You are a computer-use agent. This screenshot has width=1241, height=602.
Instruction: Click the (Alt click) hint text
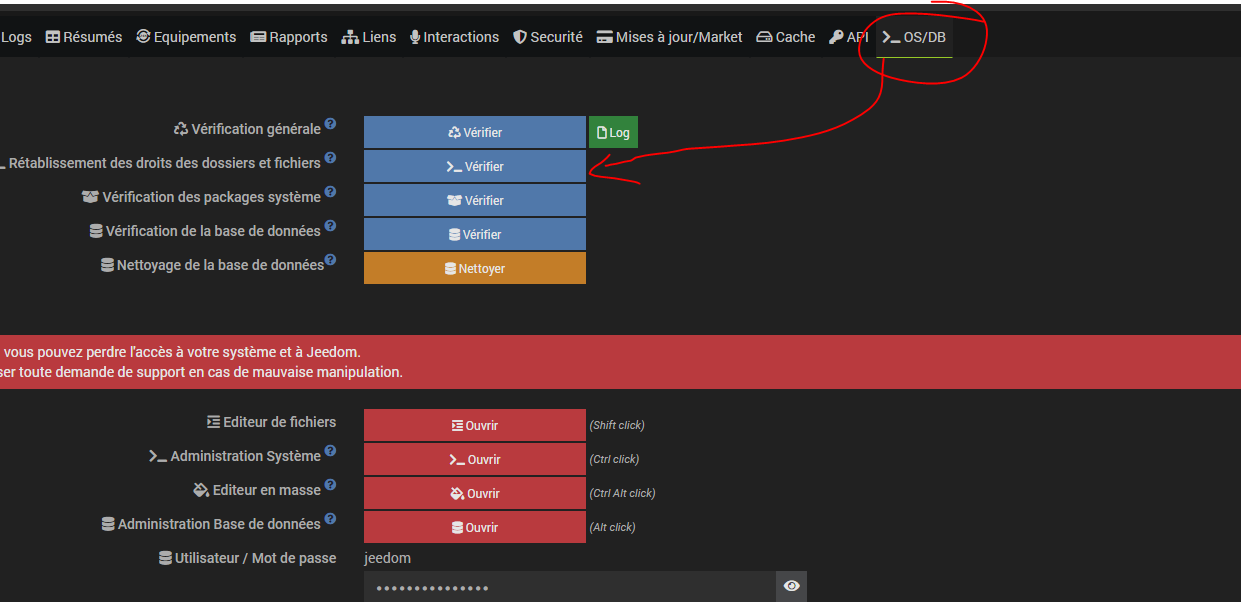[612, 527]
